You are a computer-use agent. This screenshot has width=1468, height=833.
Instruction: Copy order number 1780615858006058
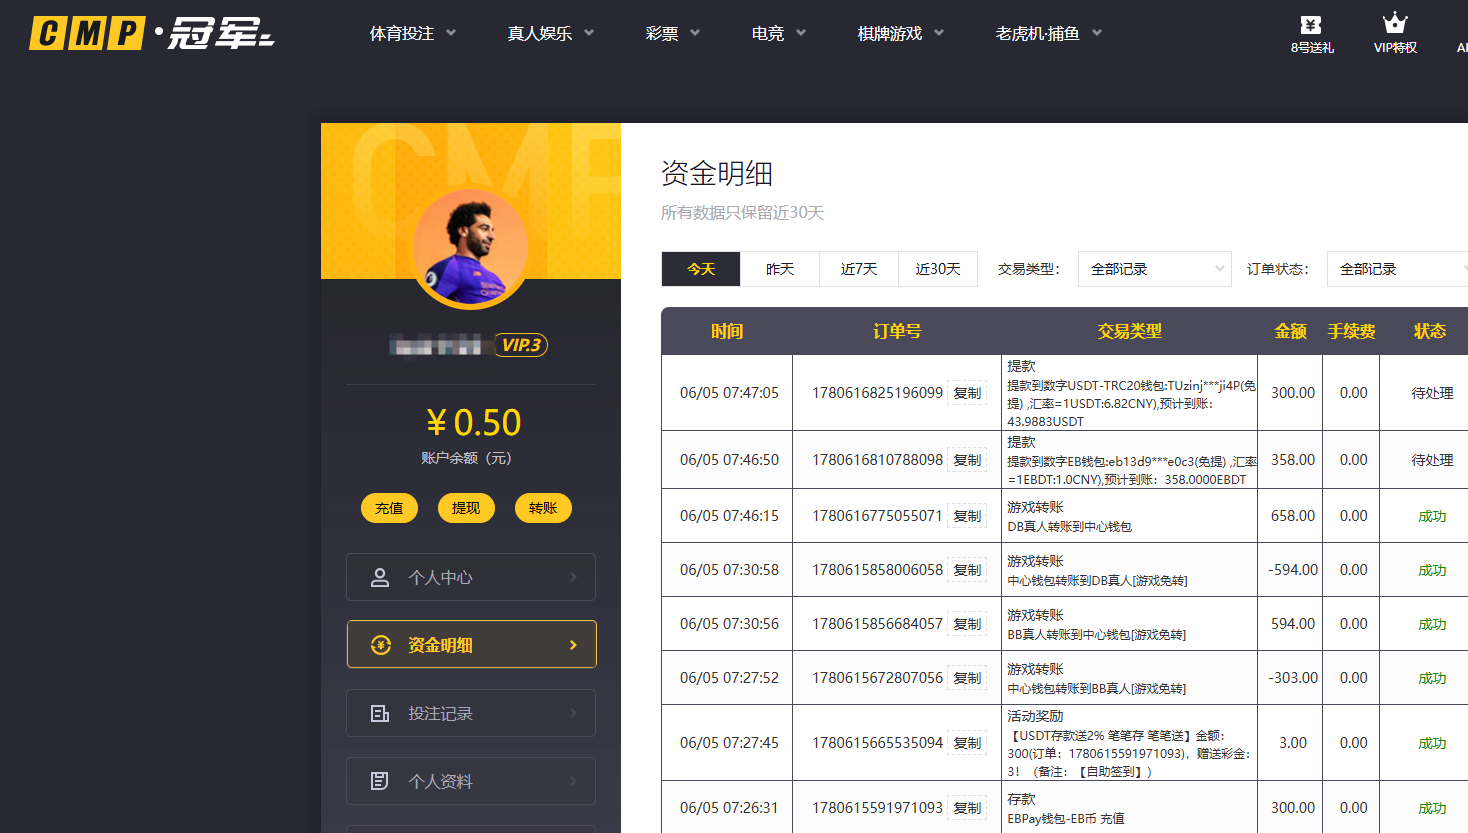967,570
